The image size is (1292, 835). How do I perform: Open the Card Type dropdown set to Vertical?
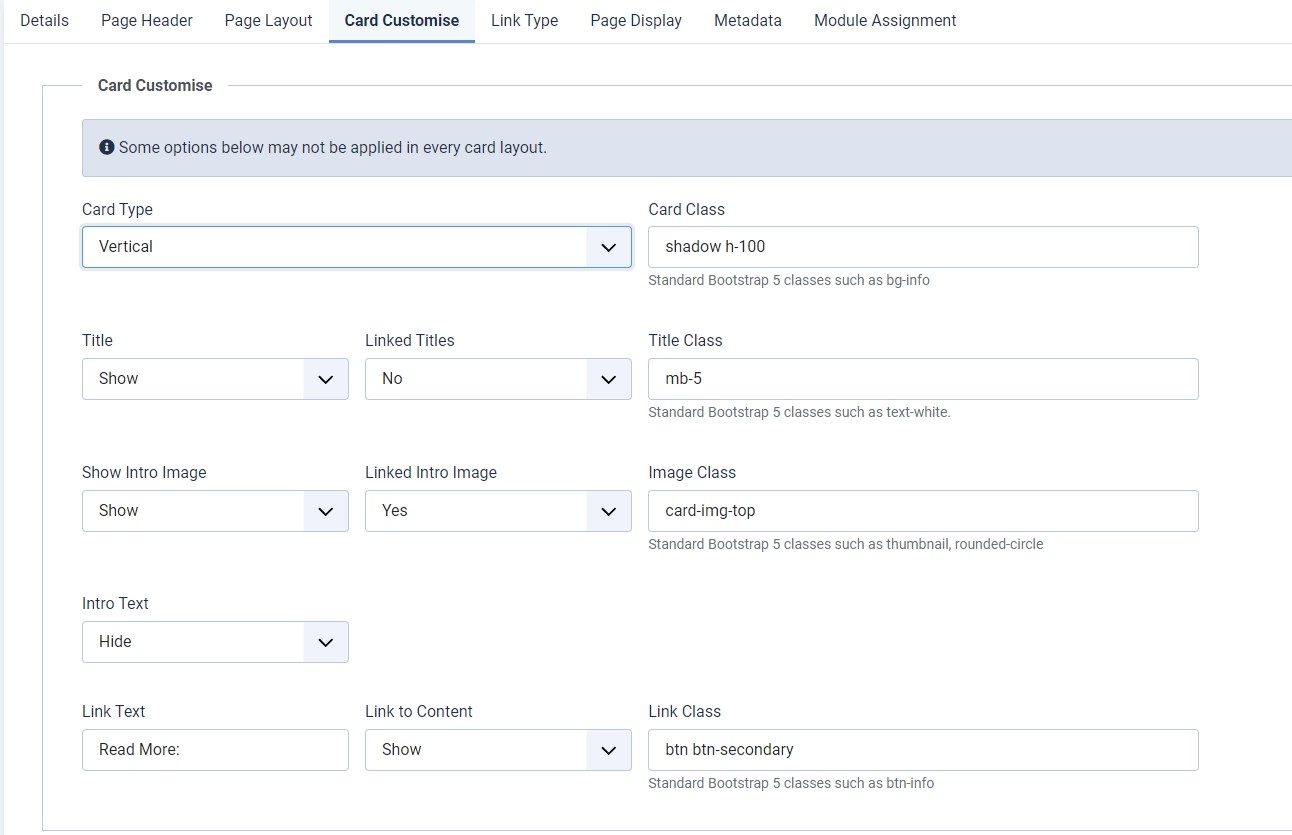pyautogui.click(x=357, y=247)
